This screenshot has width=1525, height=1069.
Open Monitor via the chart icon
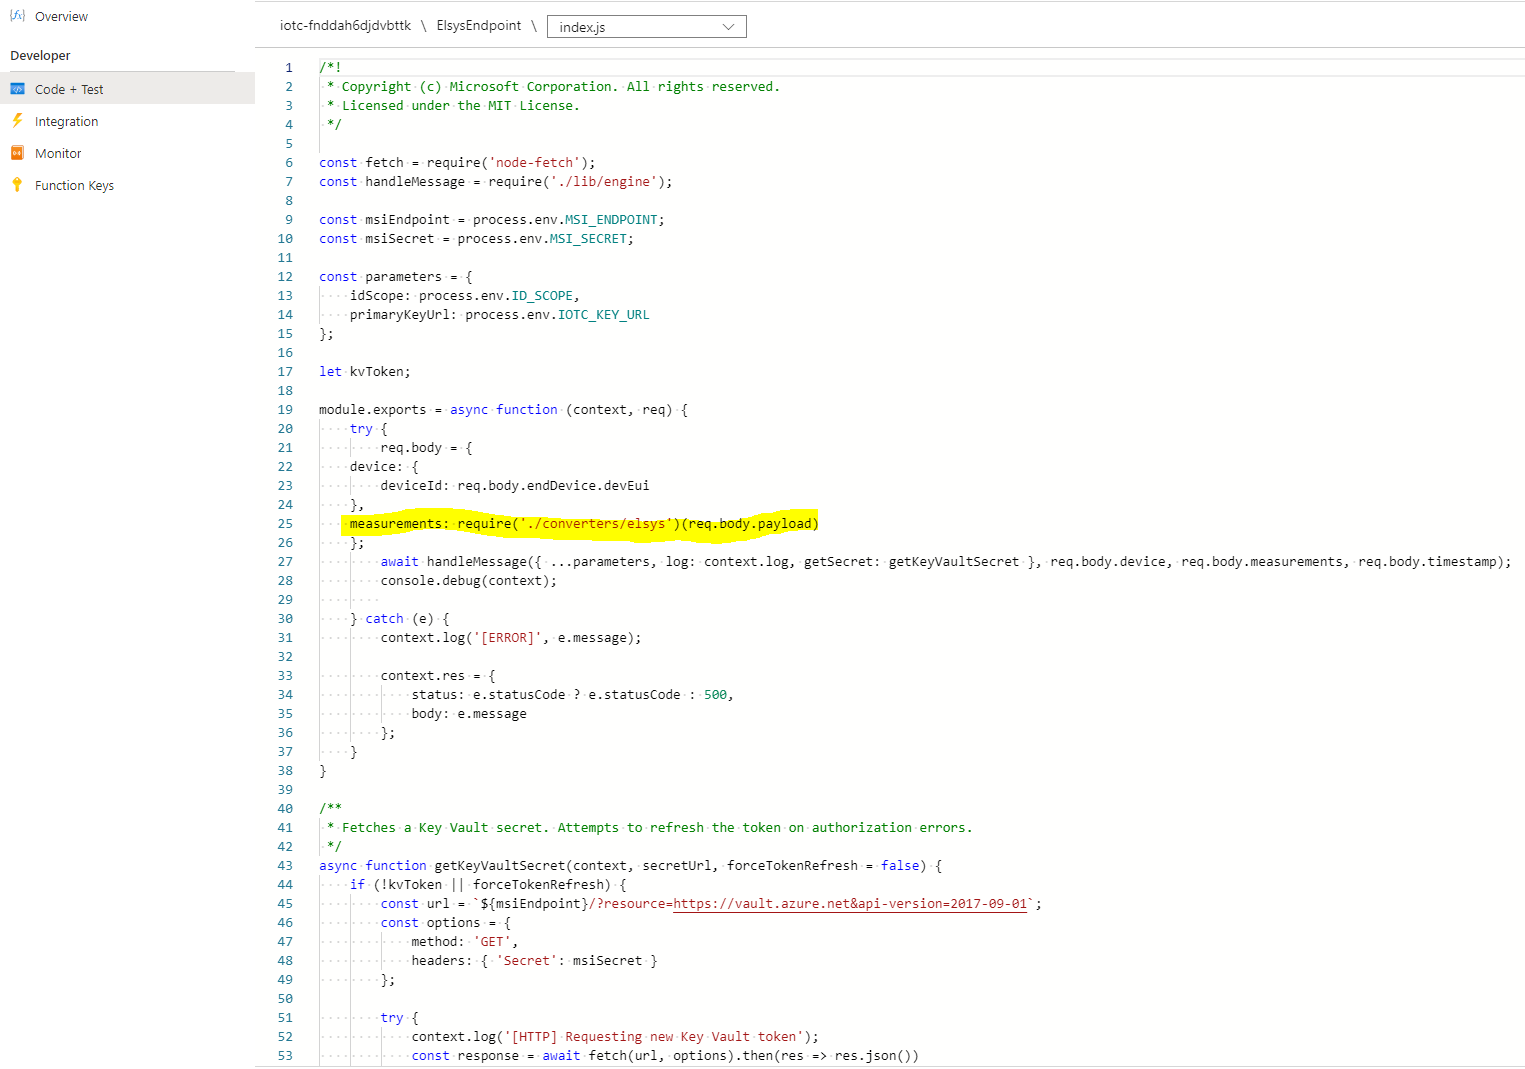17,153
